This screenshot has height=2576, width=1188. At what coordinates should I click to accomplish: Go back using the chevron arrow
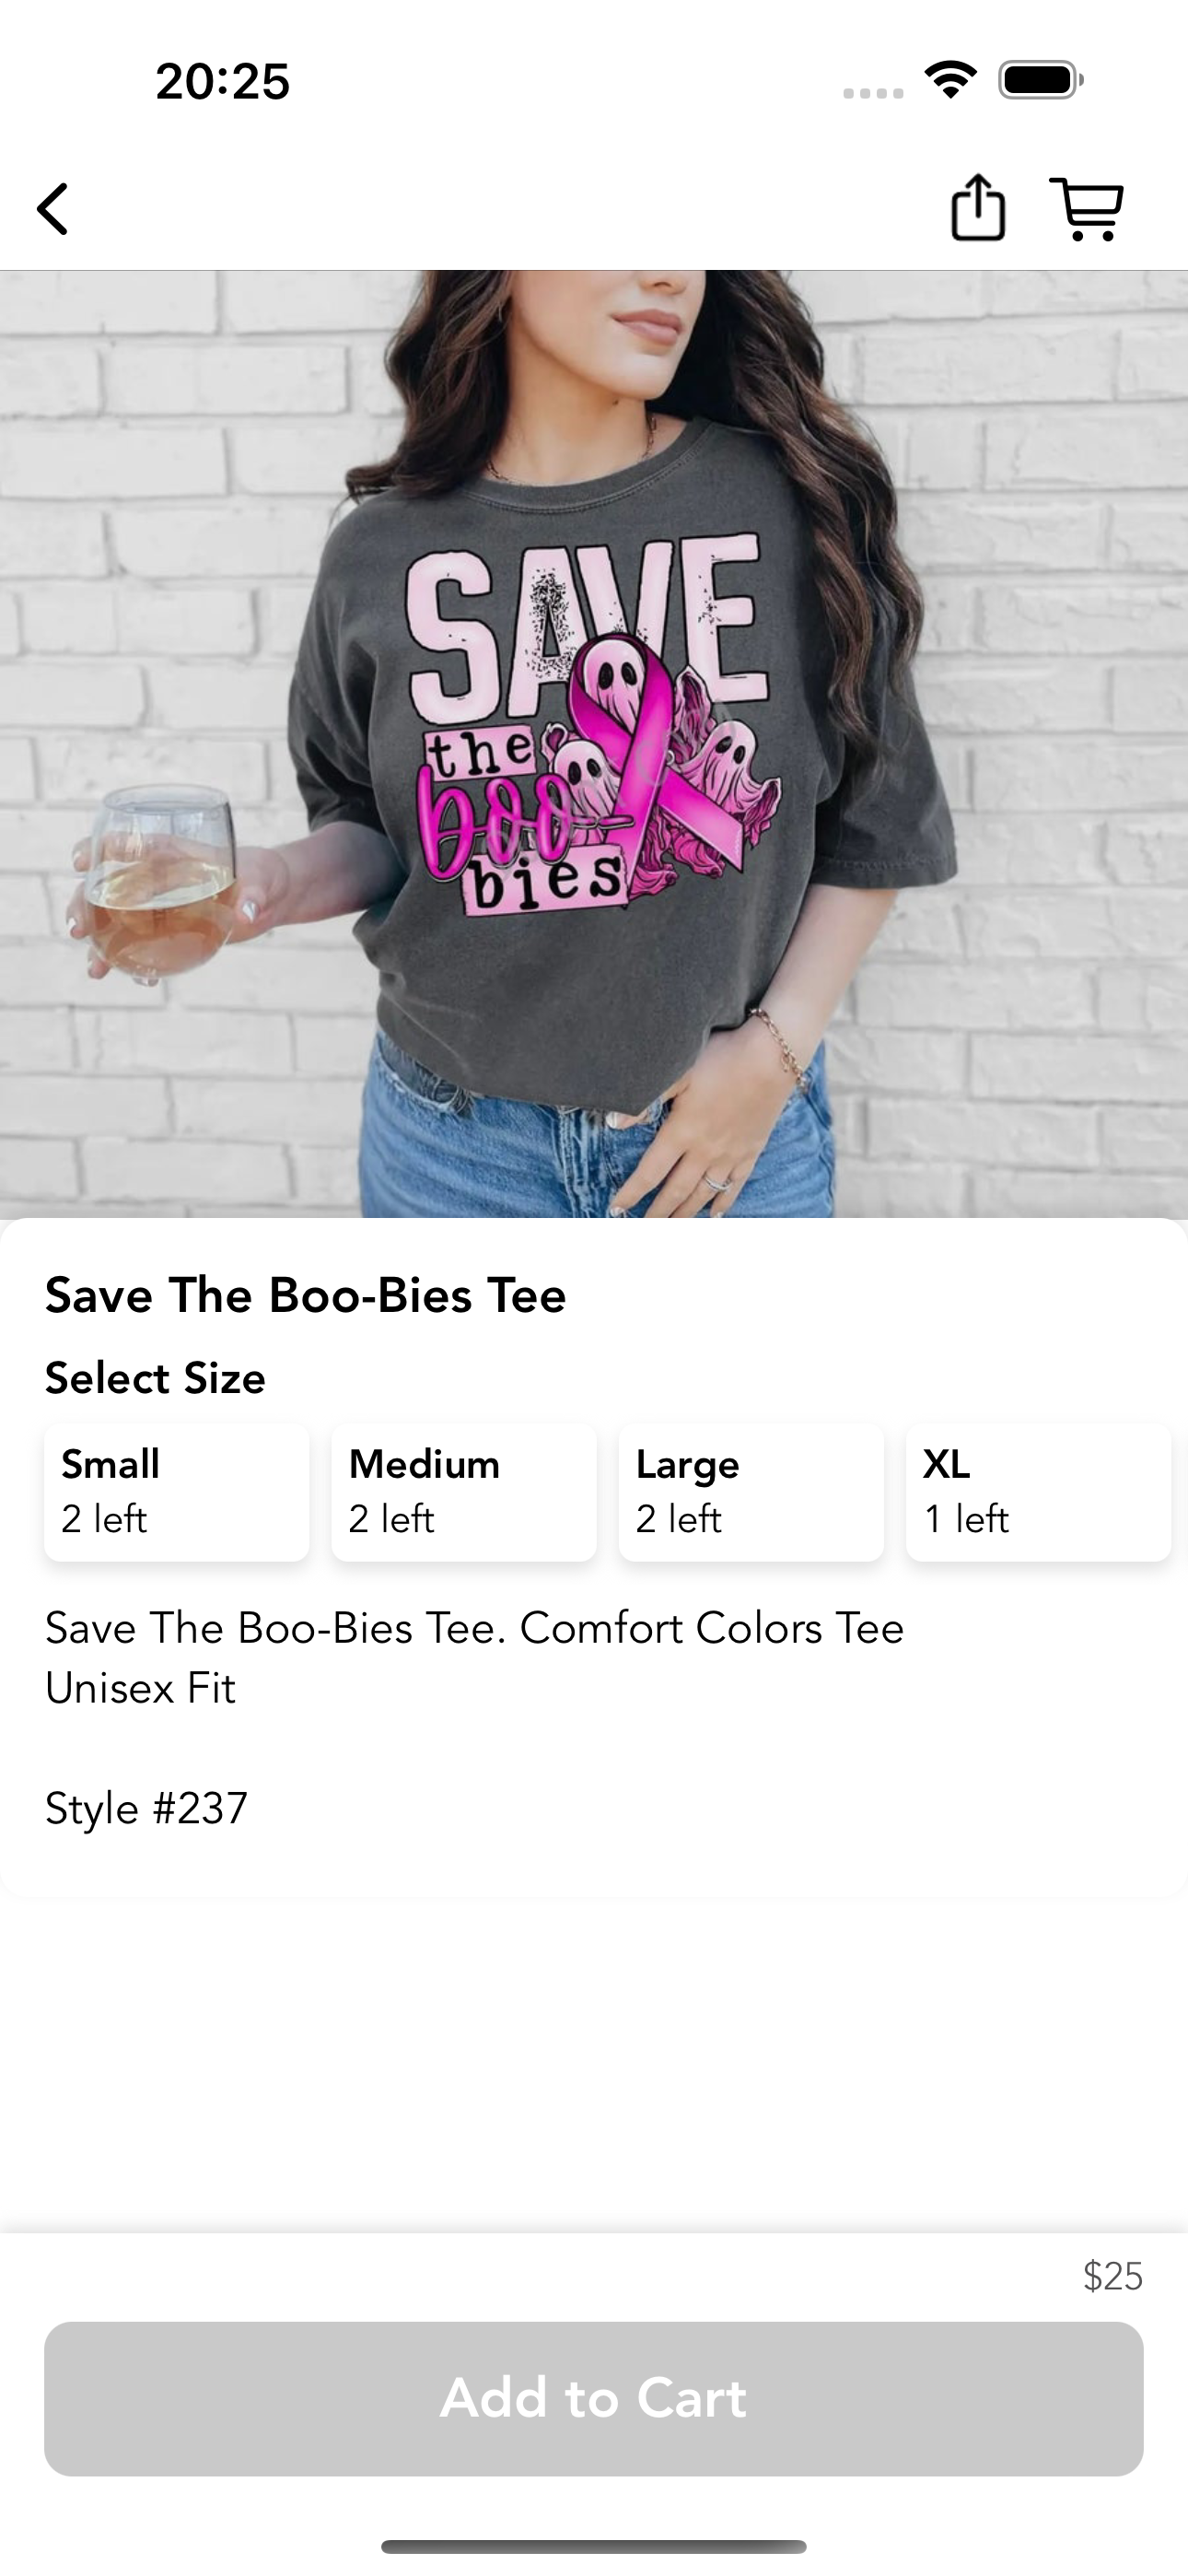[53, 209]
